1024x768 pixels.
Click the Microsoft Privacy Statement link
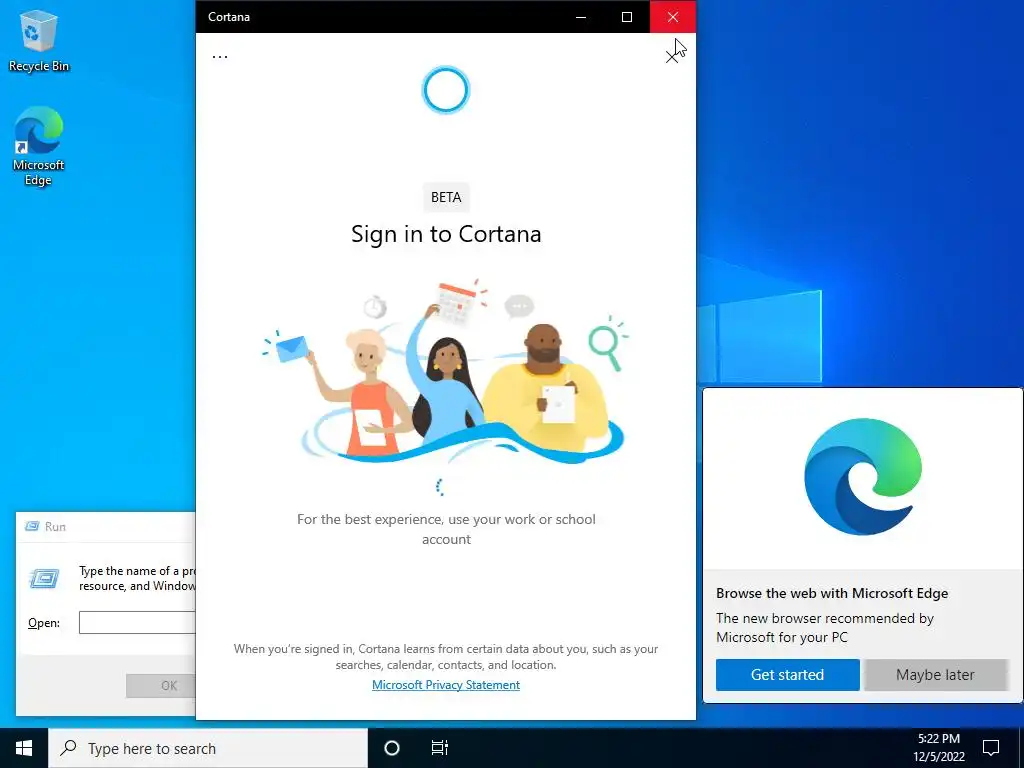tap(446, 684)
